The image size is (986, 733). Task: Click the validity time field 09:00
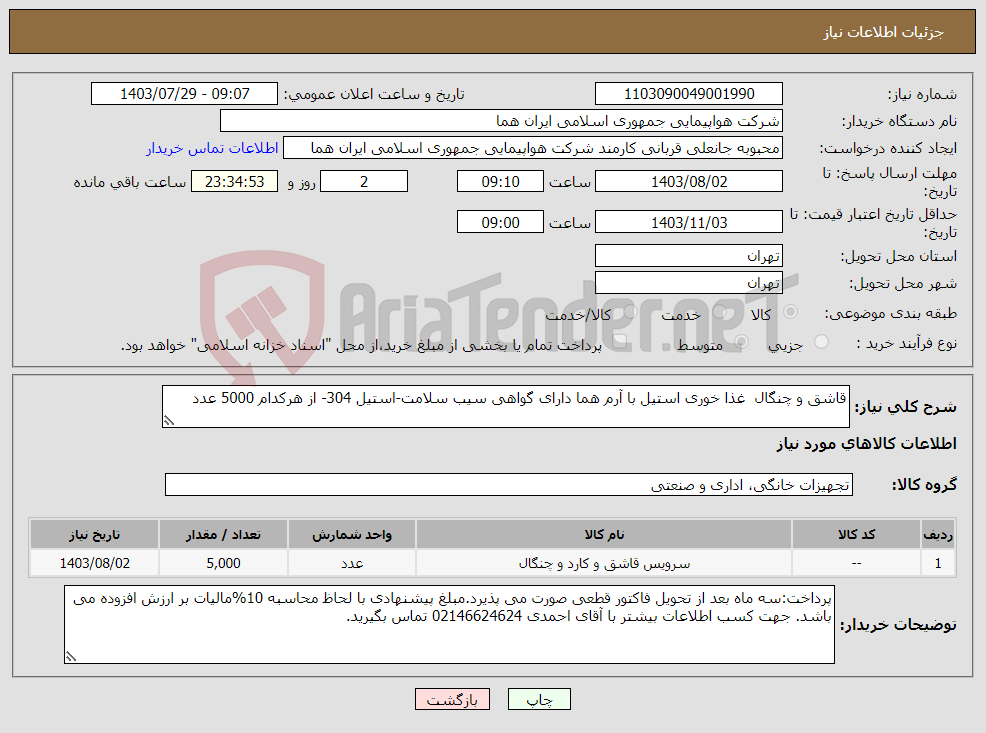tap(500, 223)
